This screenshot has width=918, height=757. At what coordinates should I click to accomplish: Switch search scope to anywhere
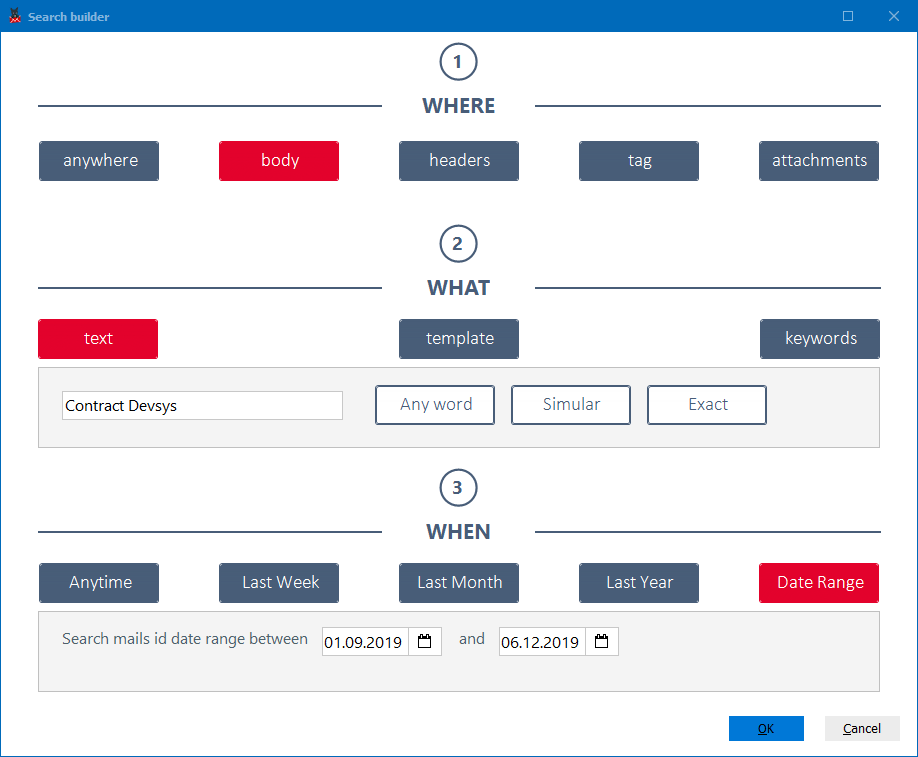(98, 161)
